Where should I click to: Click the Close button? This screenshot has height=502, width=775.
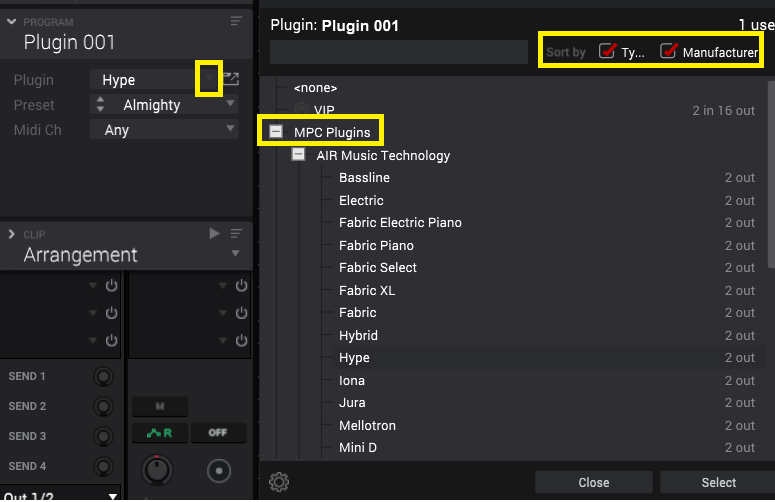click(594, 482)
